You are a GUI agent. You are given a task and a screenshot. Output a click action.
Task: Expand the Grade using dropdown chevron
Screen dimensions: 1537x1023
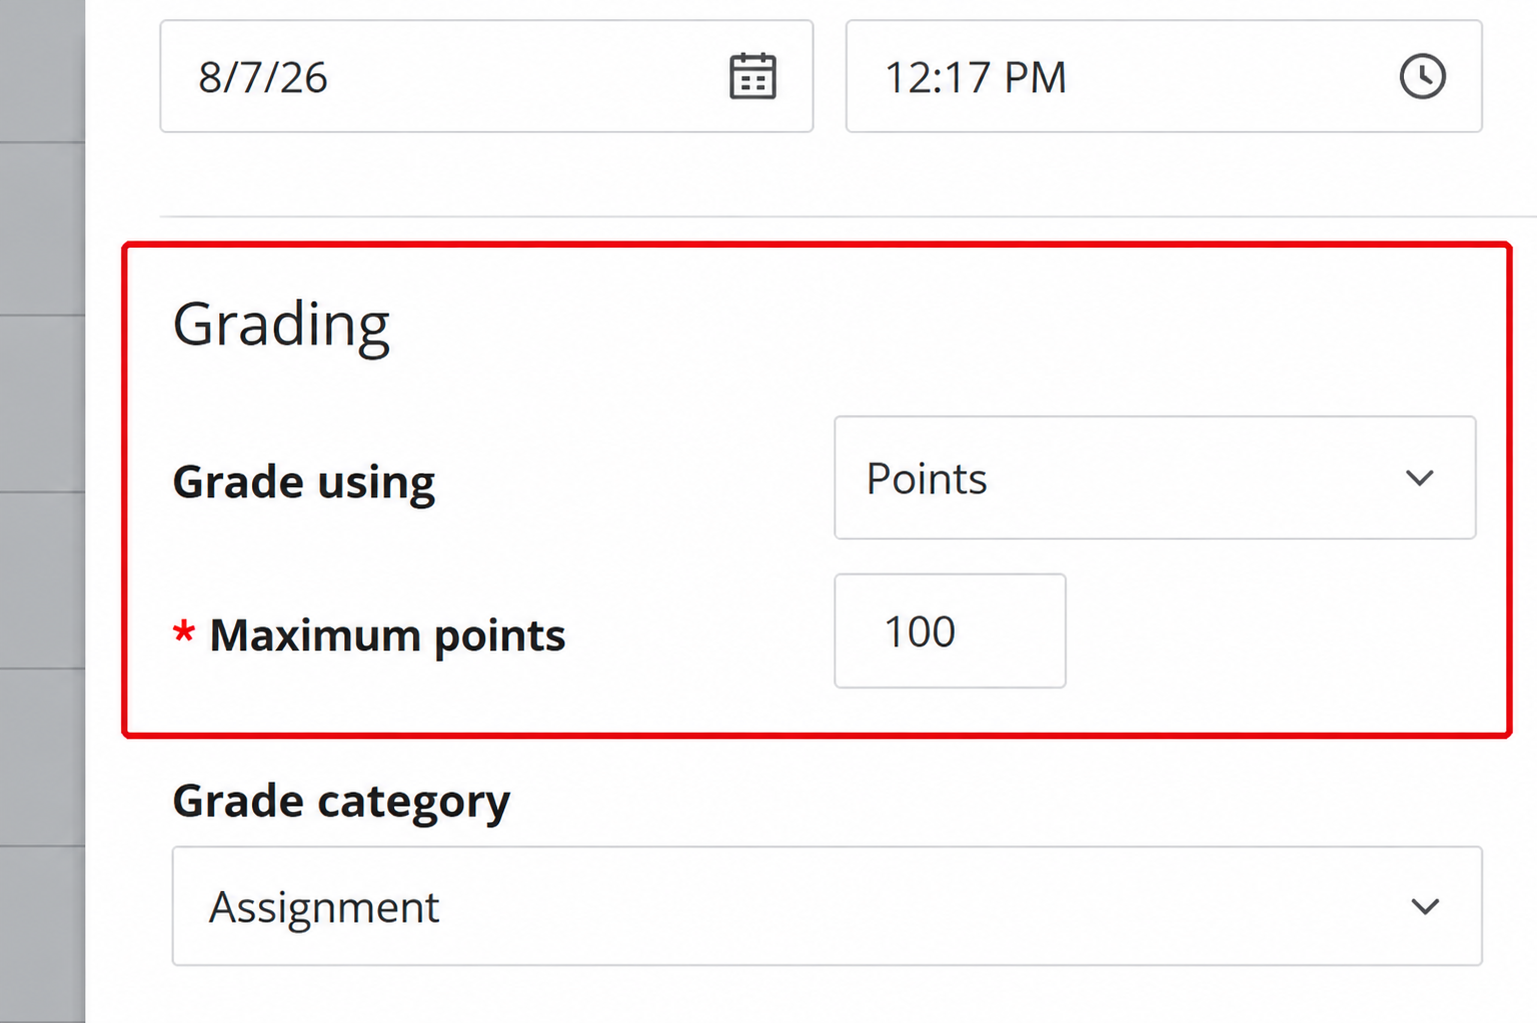1420,478
